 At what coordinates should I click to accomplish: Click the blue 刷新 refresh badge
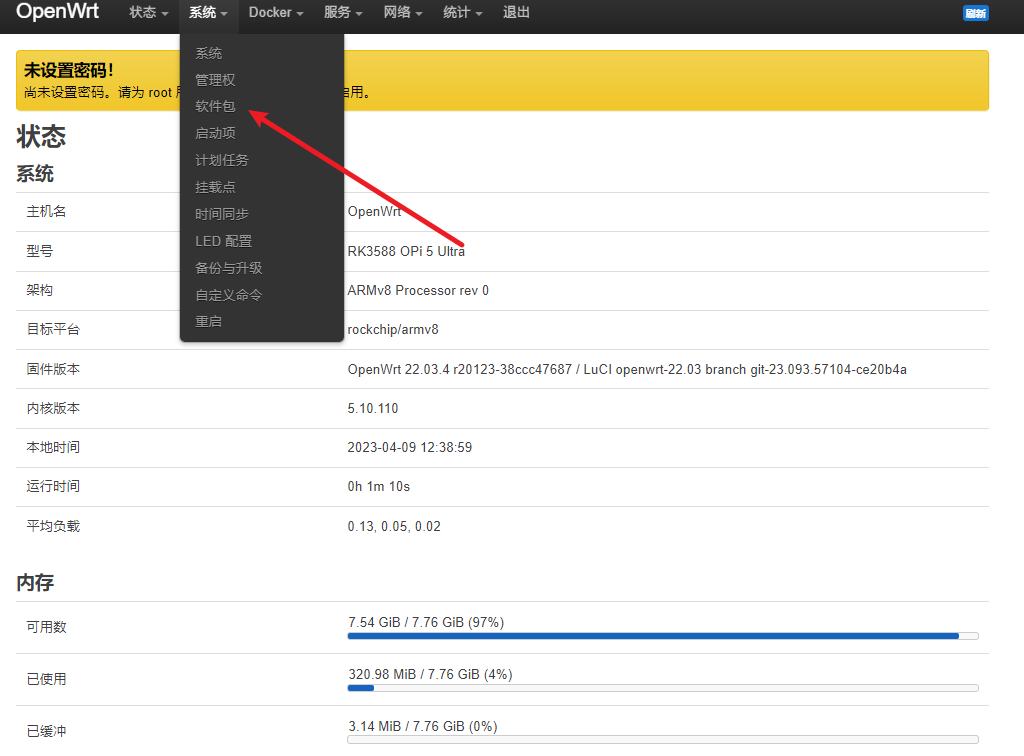976,13
